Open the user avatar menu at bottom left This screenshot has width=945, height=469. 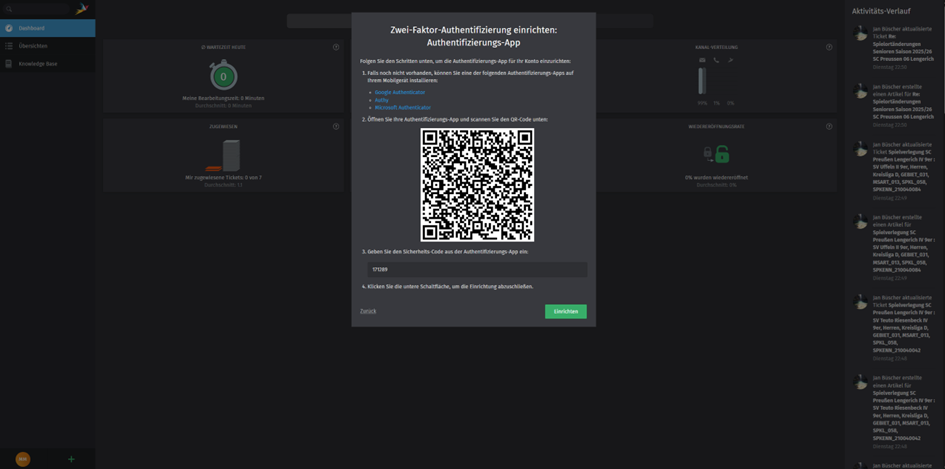[22, 459]
